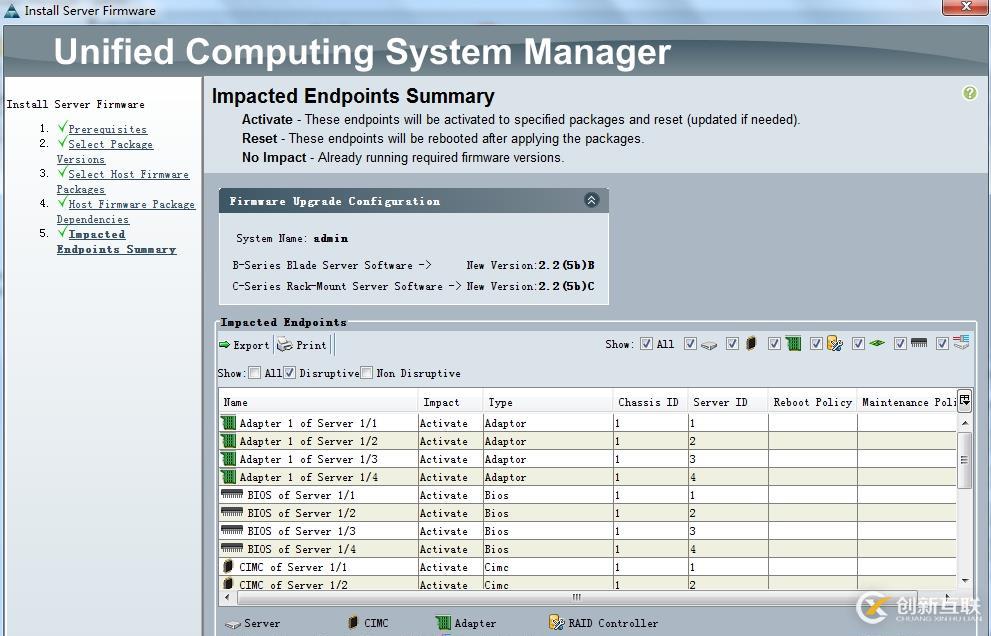
Task: Click the green board filter icon in Show row
Action: [877, 343]
